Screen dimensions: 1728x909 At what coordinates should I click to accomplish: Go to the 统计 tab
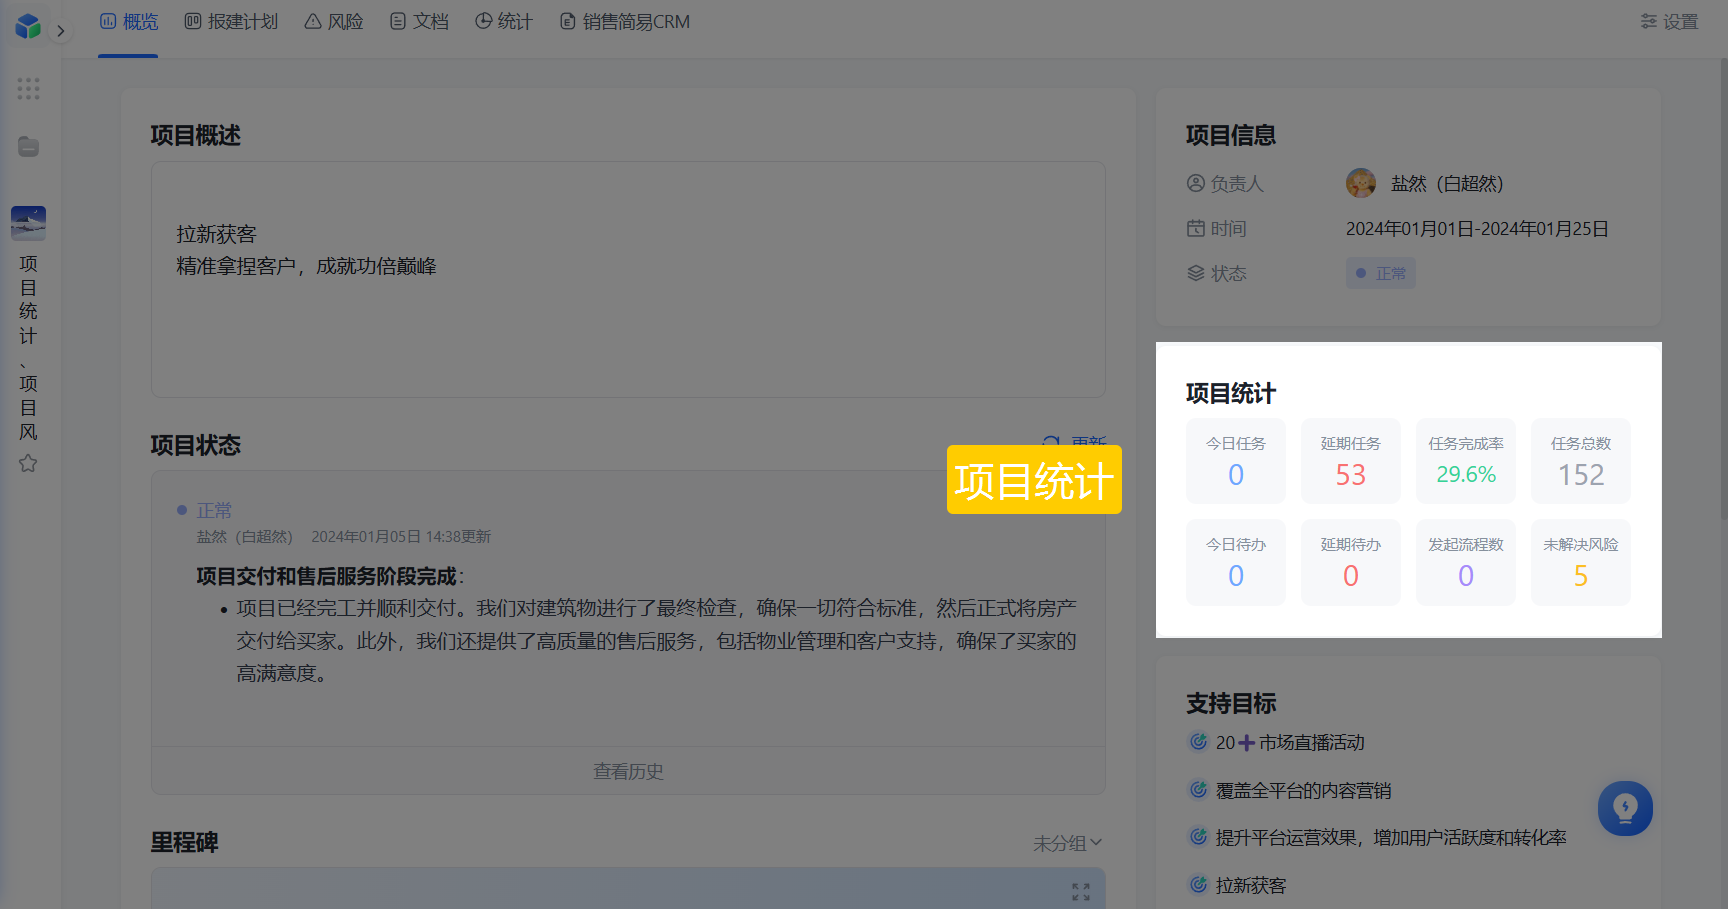[x=504, y=22]
